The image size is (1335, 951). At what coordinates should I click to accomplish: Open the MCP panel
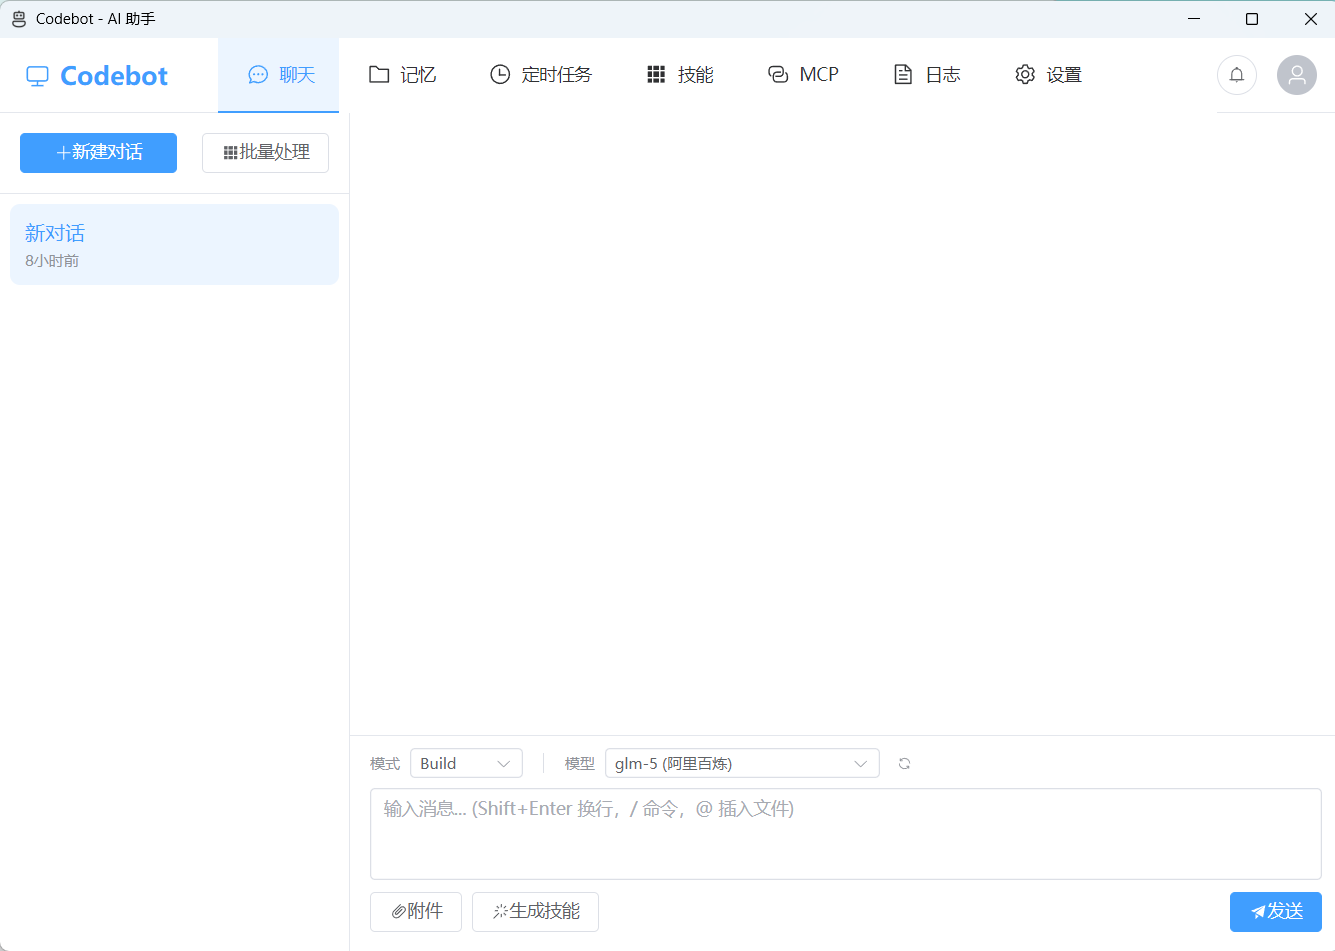(x=803, y=74)
